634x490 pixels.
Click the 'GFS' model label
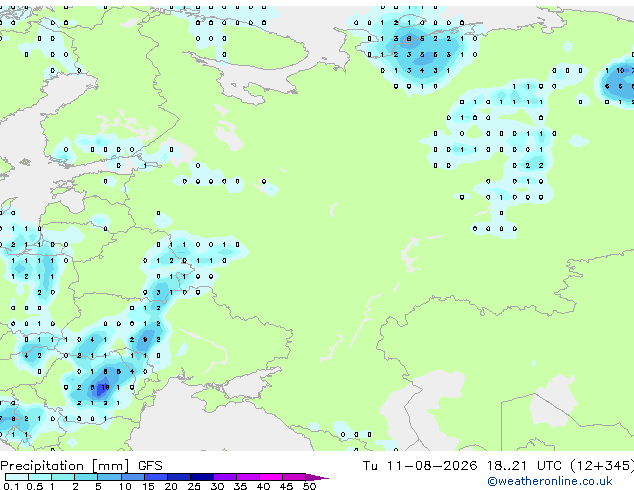pyautogui.click(x=150, y=466)
